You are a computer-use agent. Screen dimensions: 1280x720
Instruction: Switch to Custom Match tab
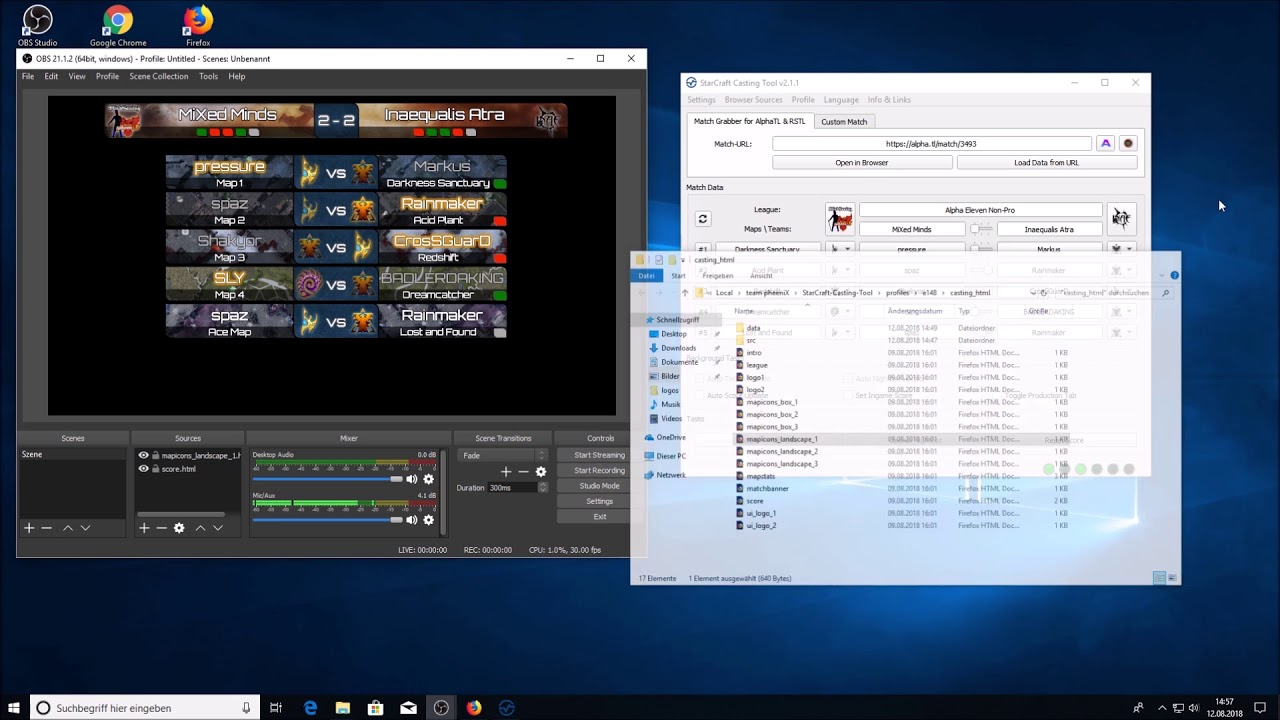coord(844,121)
